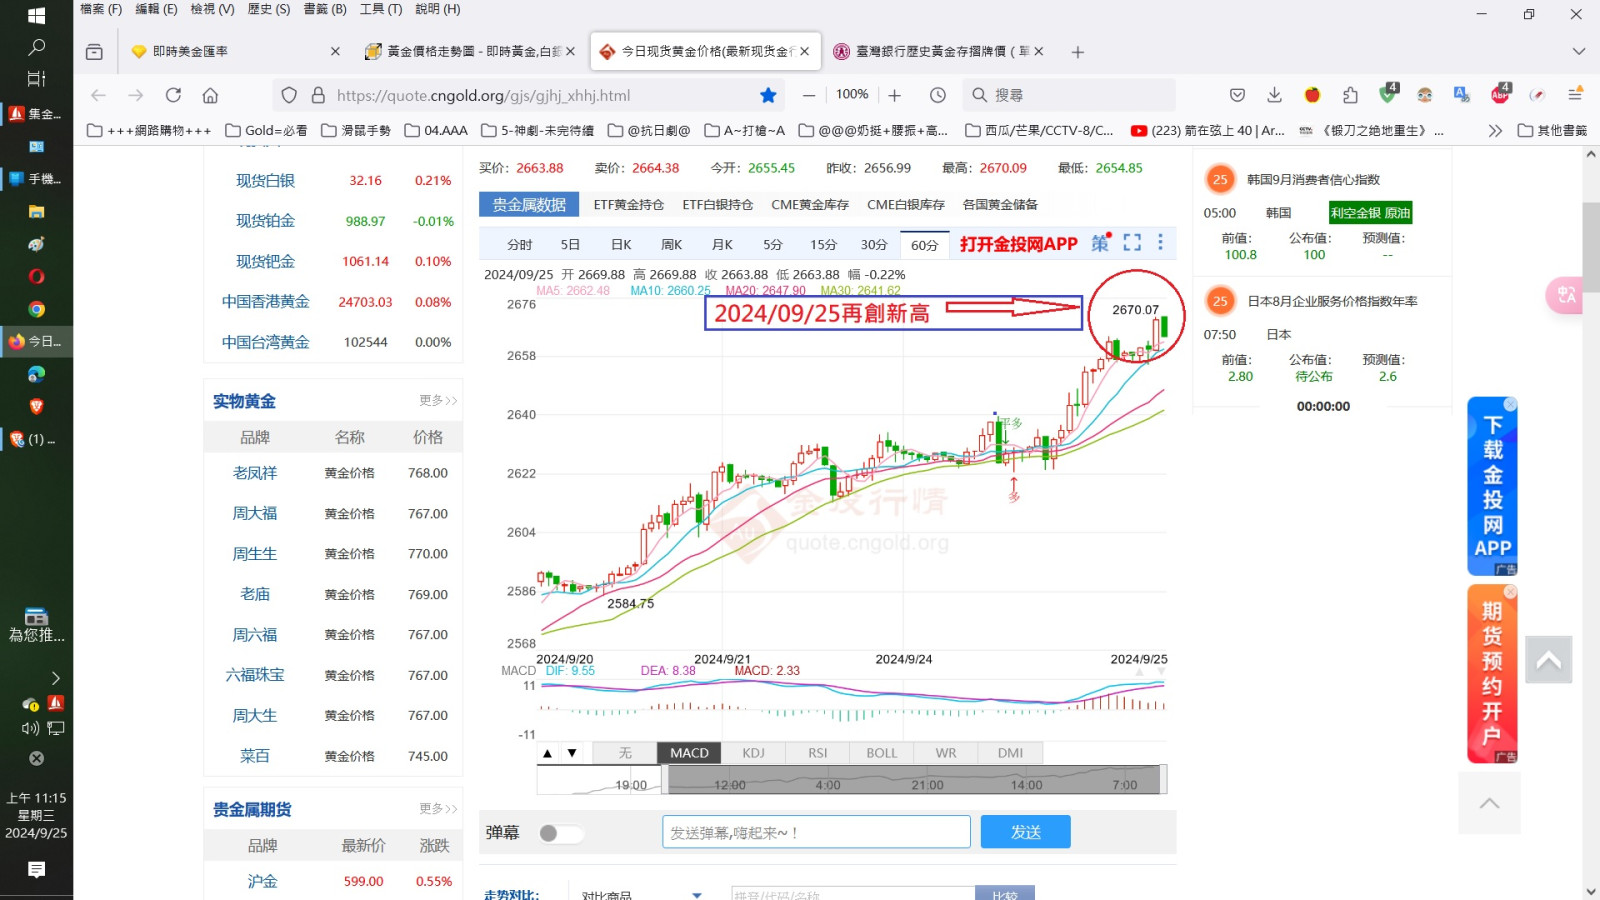
Task: Open the bookmark overflow chevron
Action: (x=1494, y=130)
